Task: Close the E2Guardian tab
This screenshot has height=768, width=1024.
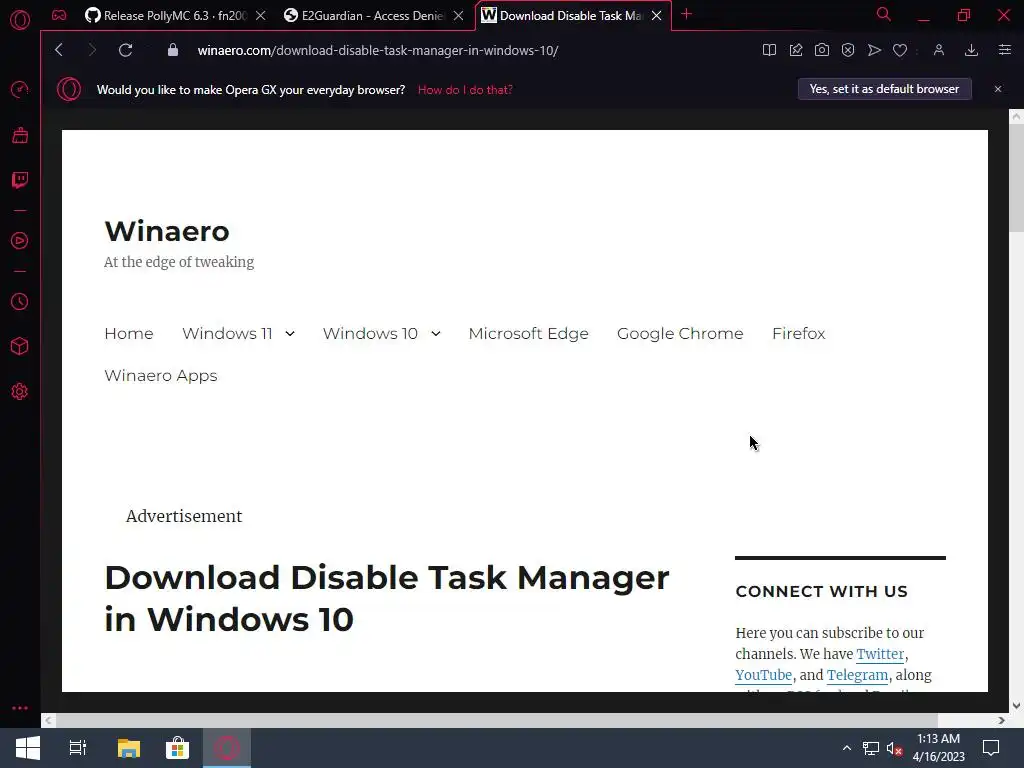Action: (x=458, y=16)
